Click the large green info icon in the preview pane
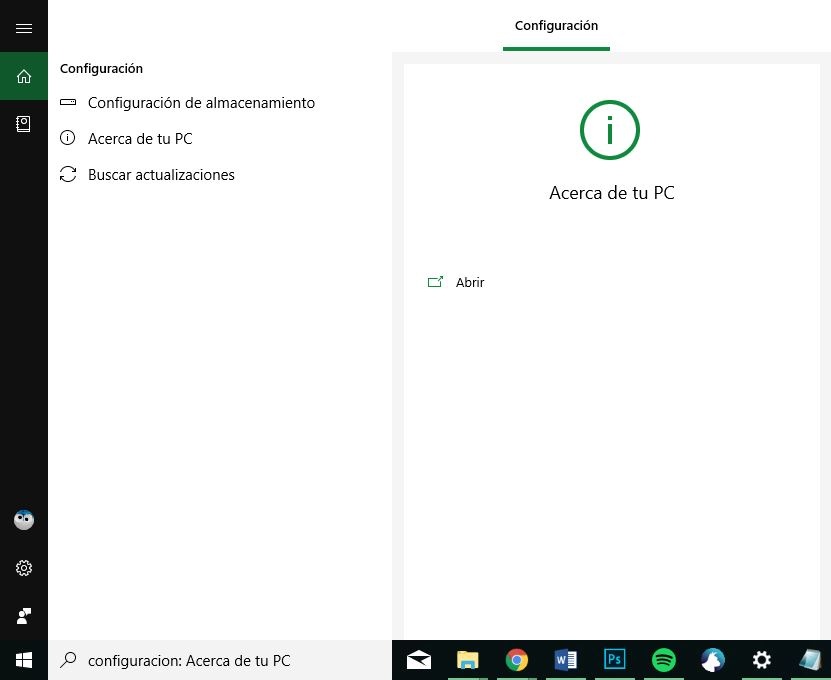Screen dimensions: 831x680 click(609, 130)
